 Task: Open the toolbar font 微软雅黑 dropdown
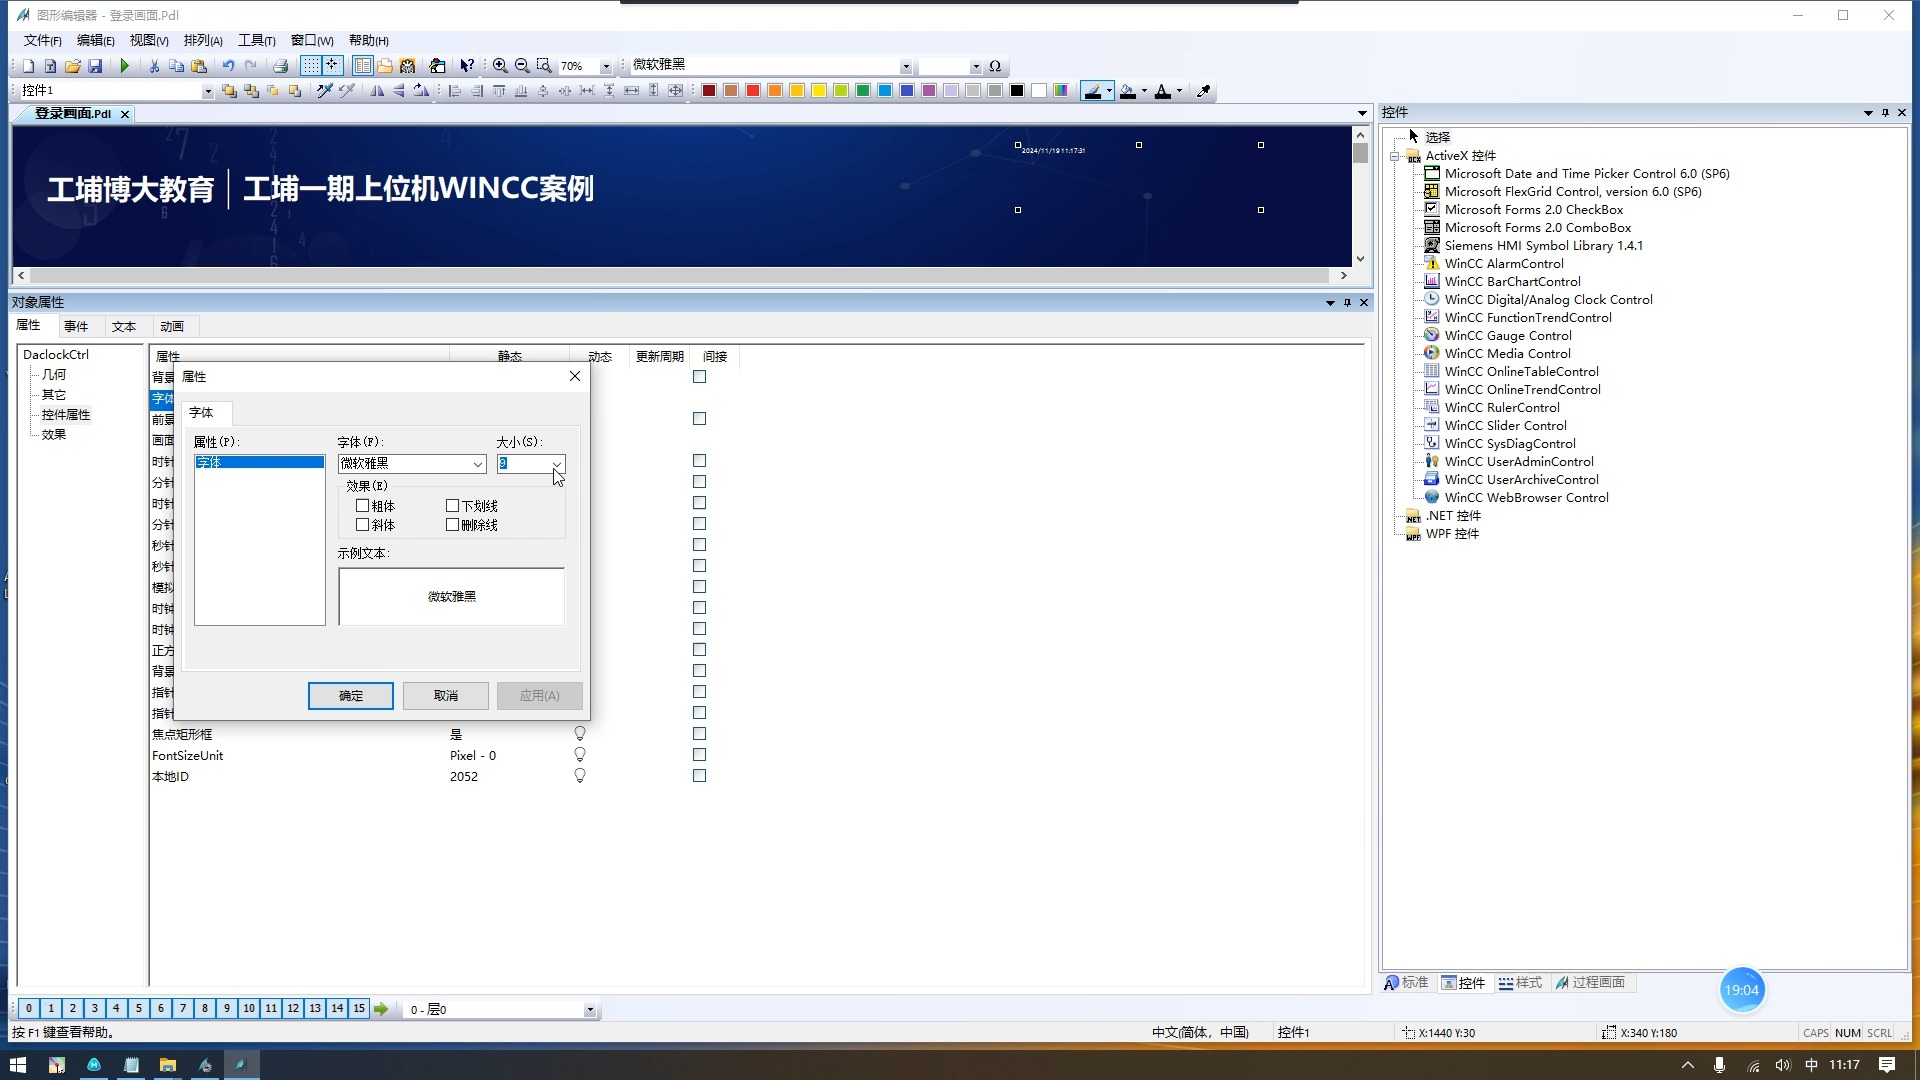pyautogui.click(x=906, y=67)
